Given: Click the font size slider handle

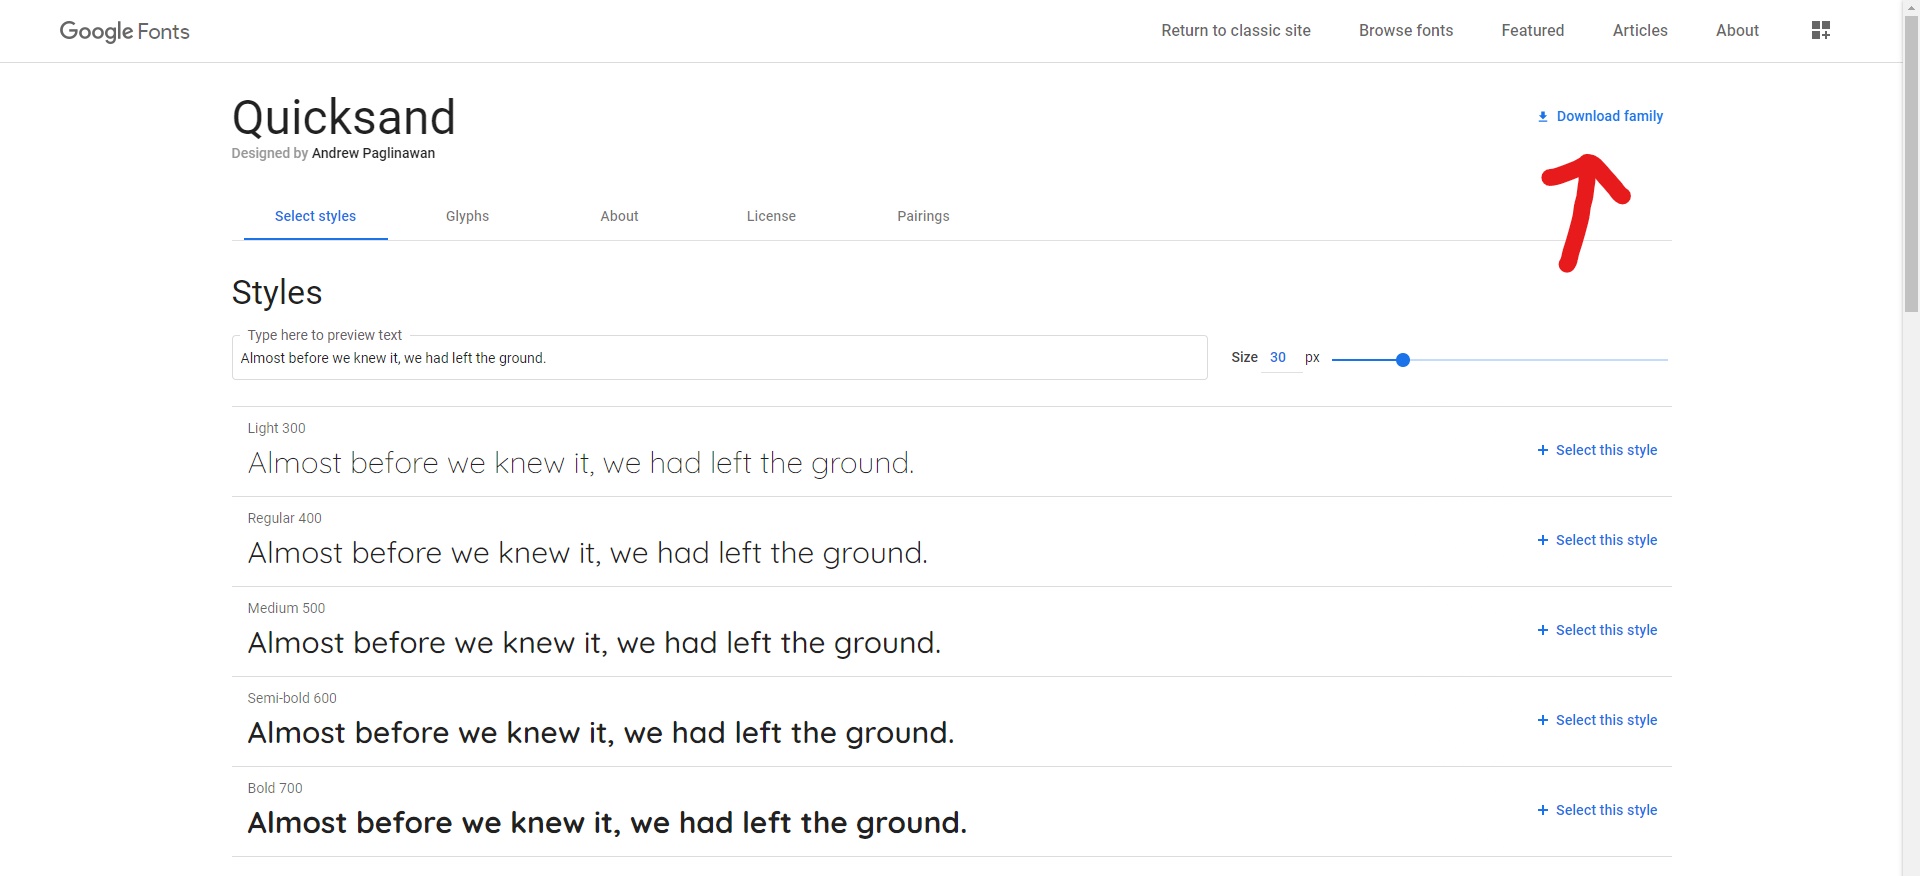Looking at the screenshot, I should point(1402,360).
